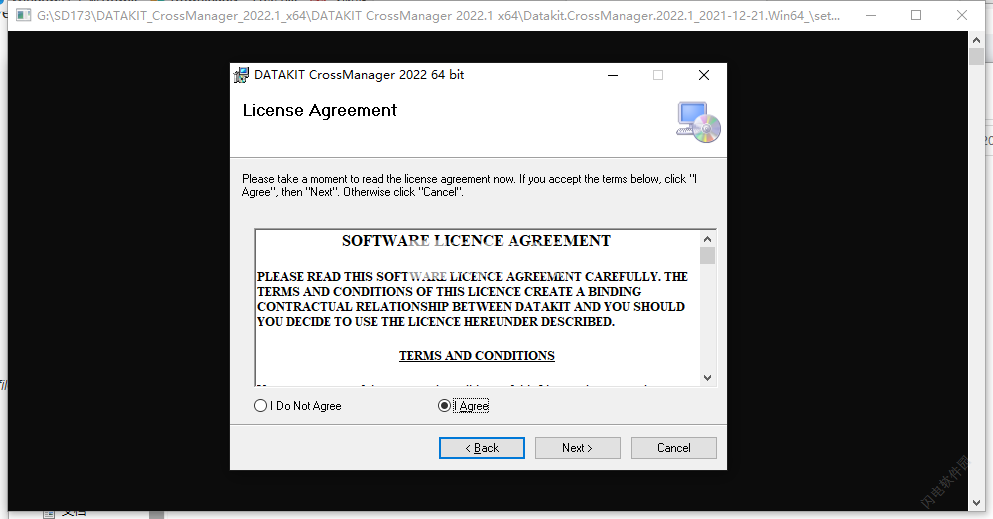Image resolution: width=993 pixels, height=519 pixels.
Task: Click the license text scroll-down arrow
Action: click(x=707, y=378)
